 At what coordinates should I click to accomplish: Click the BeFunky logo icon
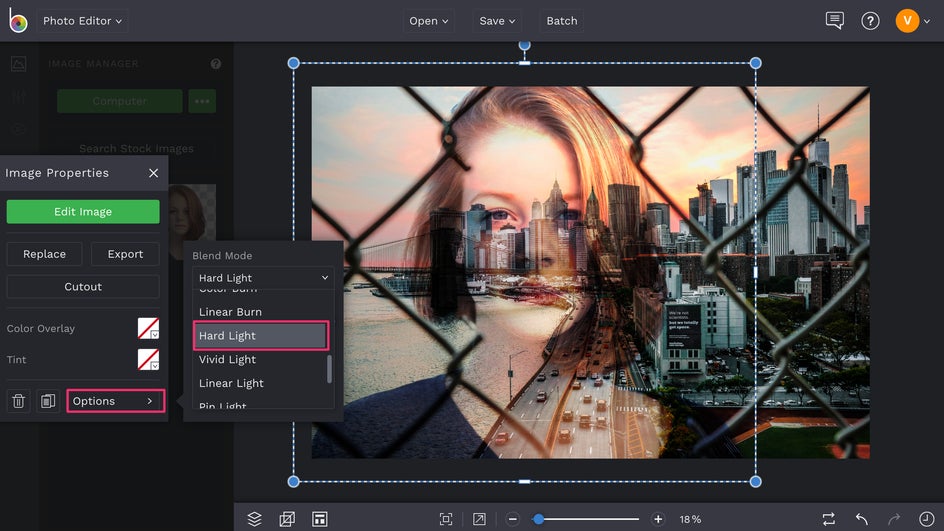[x=18, y=21]
